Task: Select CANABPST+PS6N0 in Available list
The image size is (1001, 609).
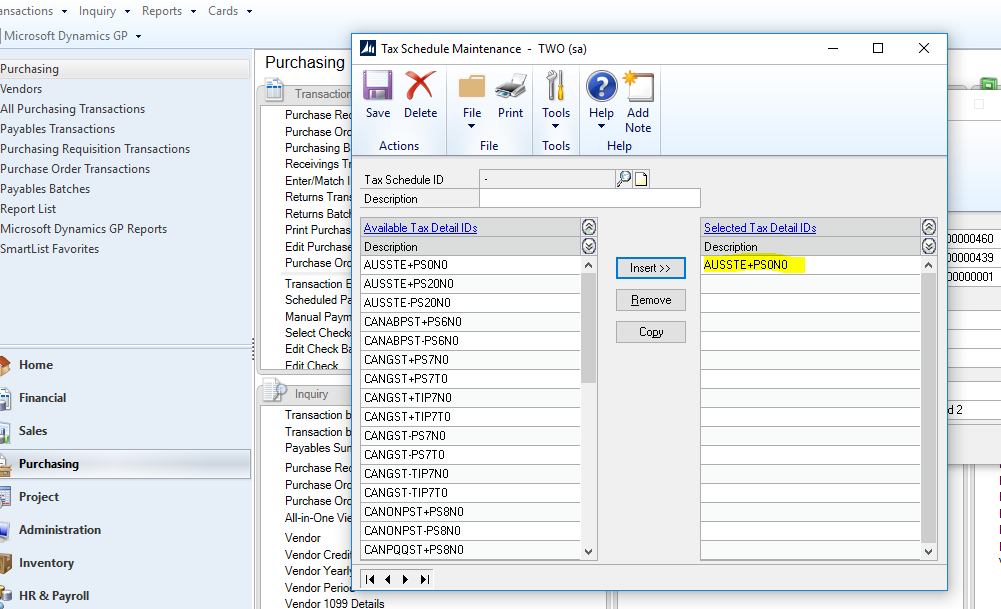Action: (x=470, y=322)
